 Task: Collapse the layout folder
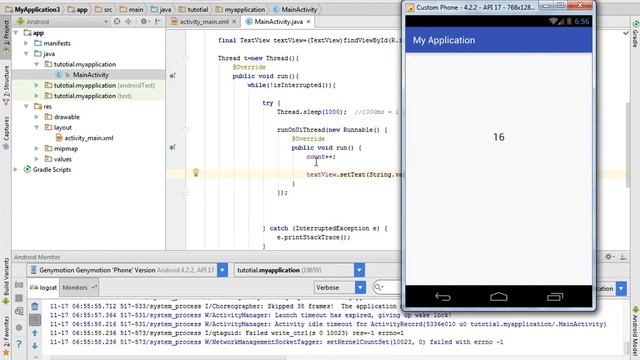(37, 127)
